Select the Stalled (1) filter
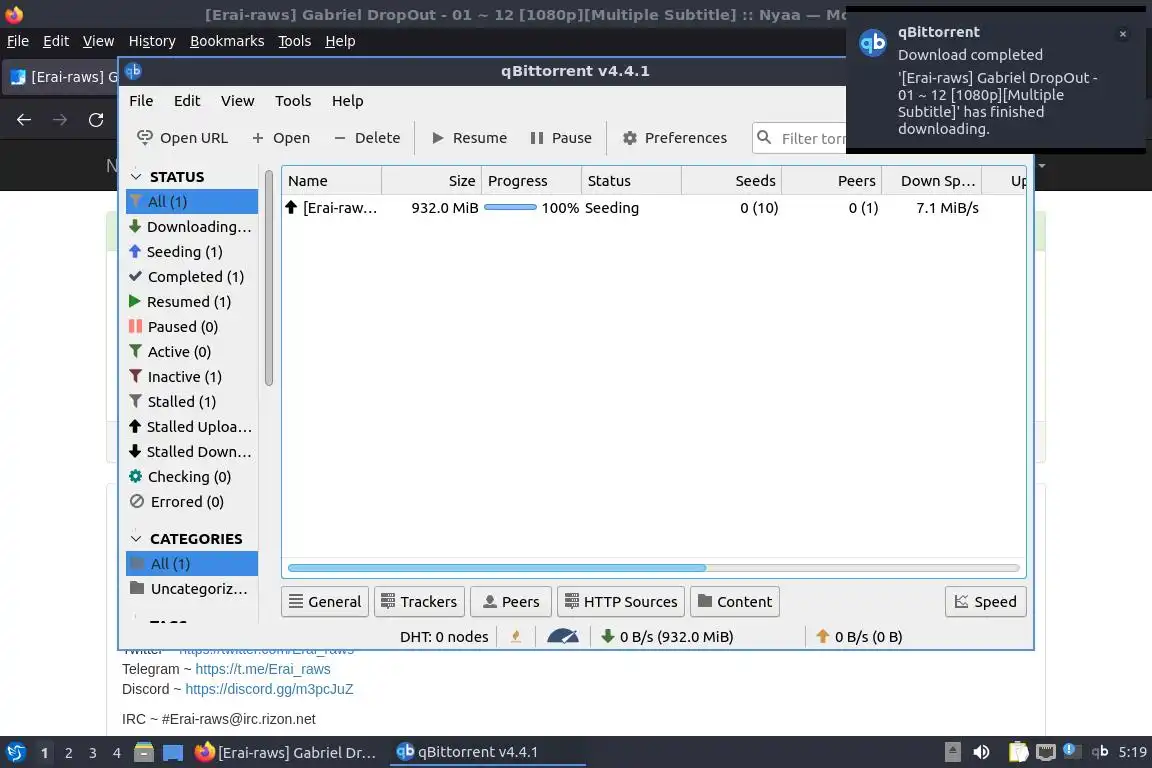The image size is (1152, 768). point(192,401)
